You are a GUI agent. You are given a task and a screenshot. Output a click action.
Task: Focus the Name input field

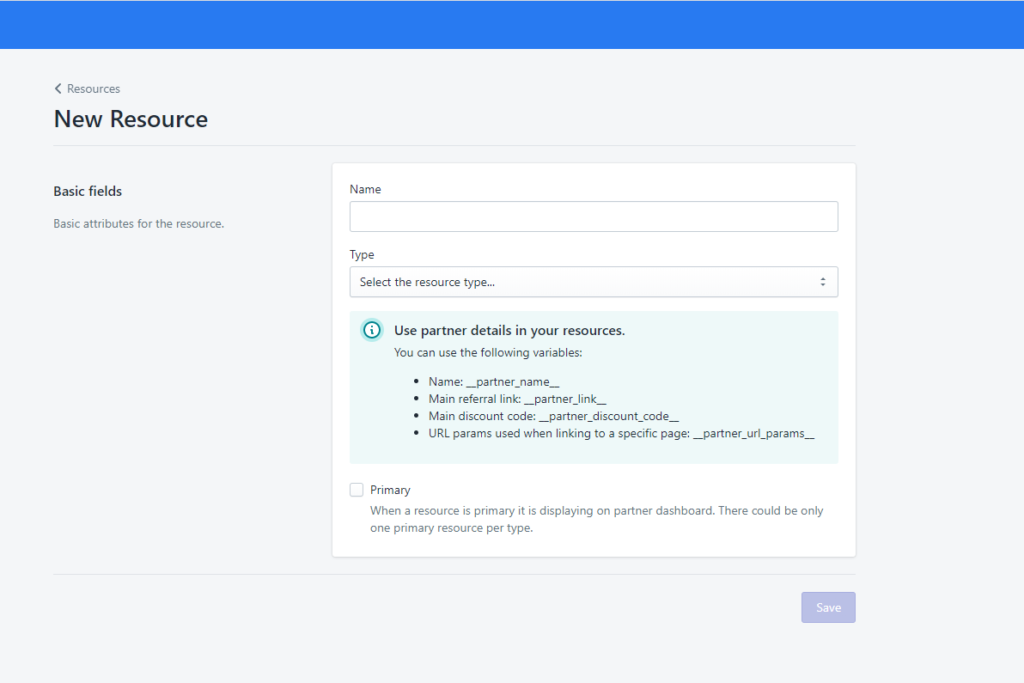click(594, 216)
